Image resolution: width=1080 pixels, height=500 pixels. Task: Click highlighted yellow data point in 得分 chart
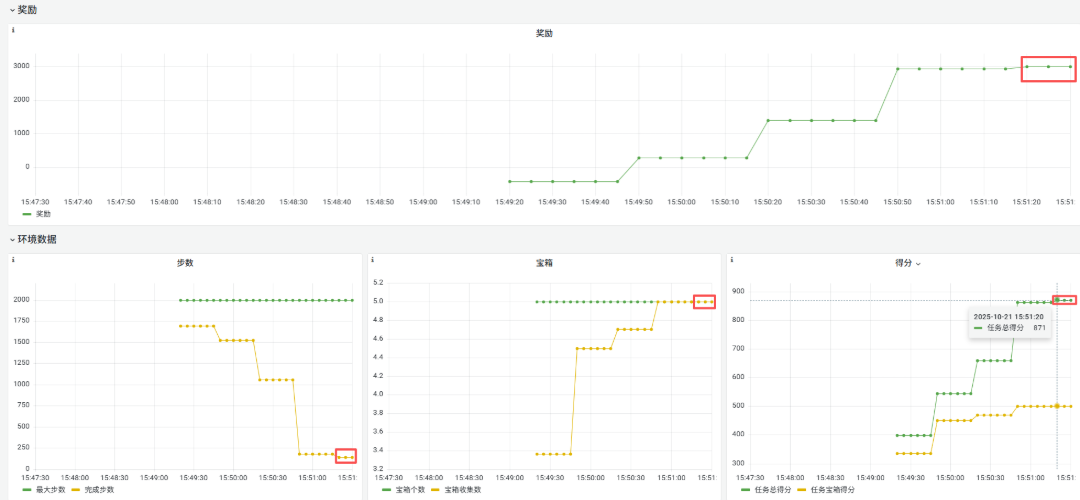coord(1056,406)
